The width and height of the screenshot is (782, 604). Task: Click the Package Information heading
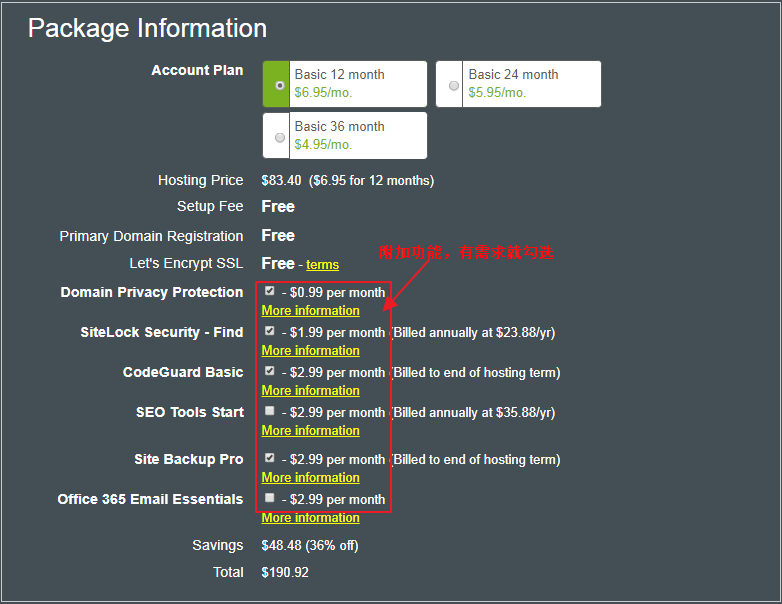click(x=147, y=28)
